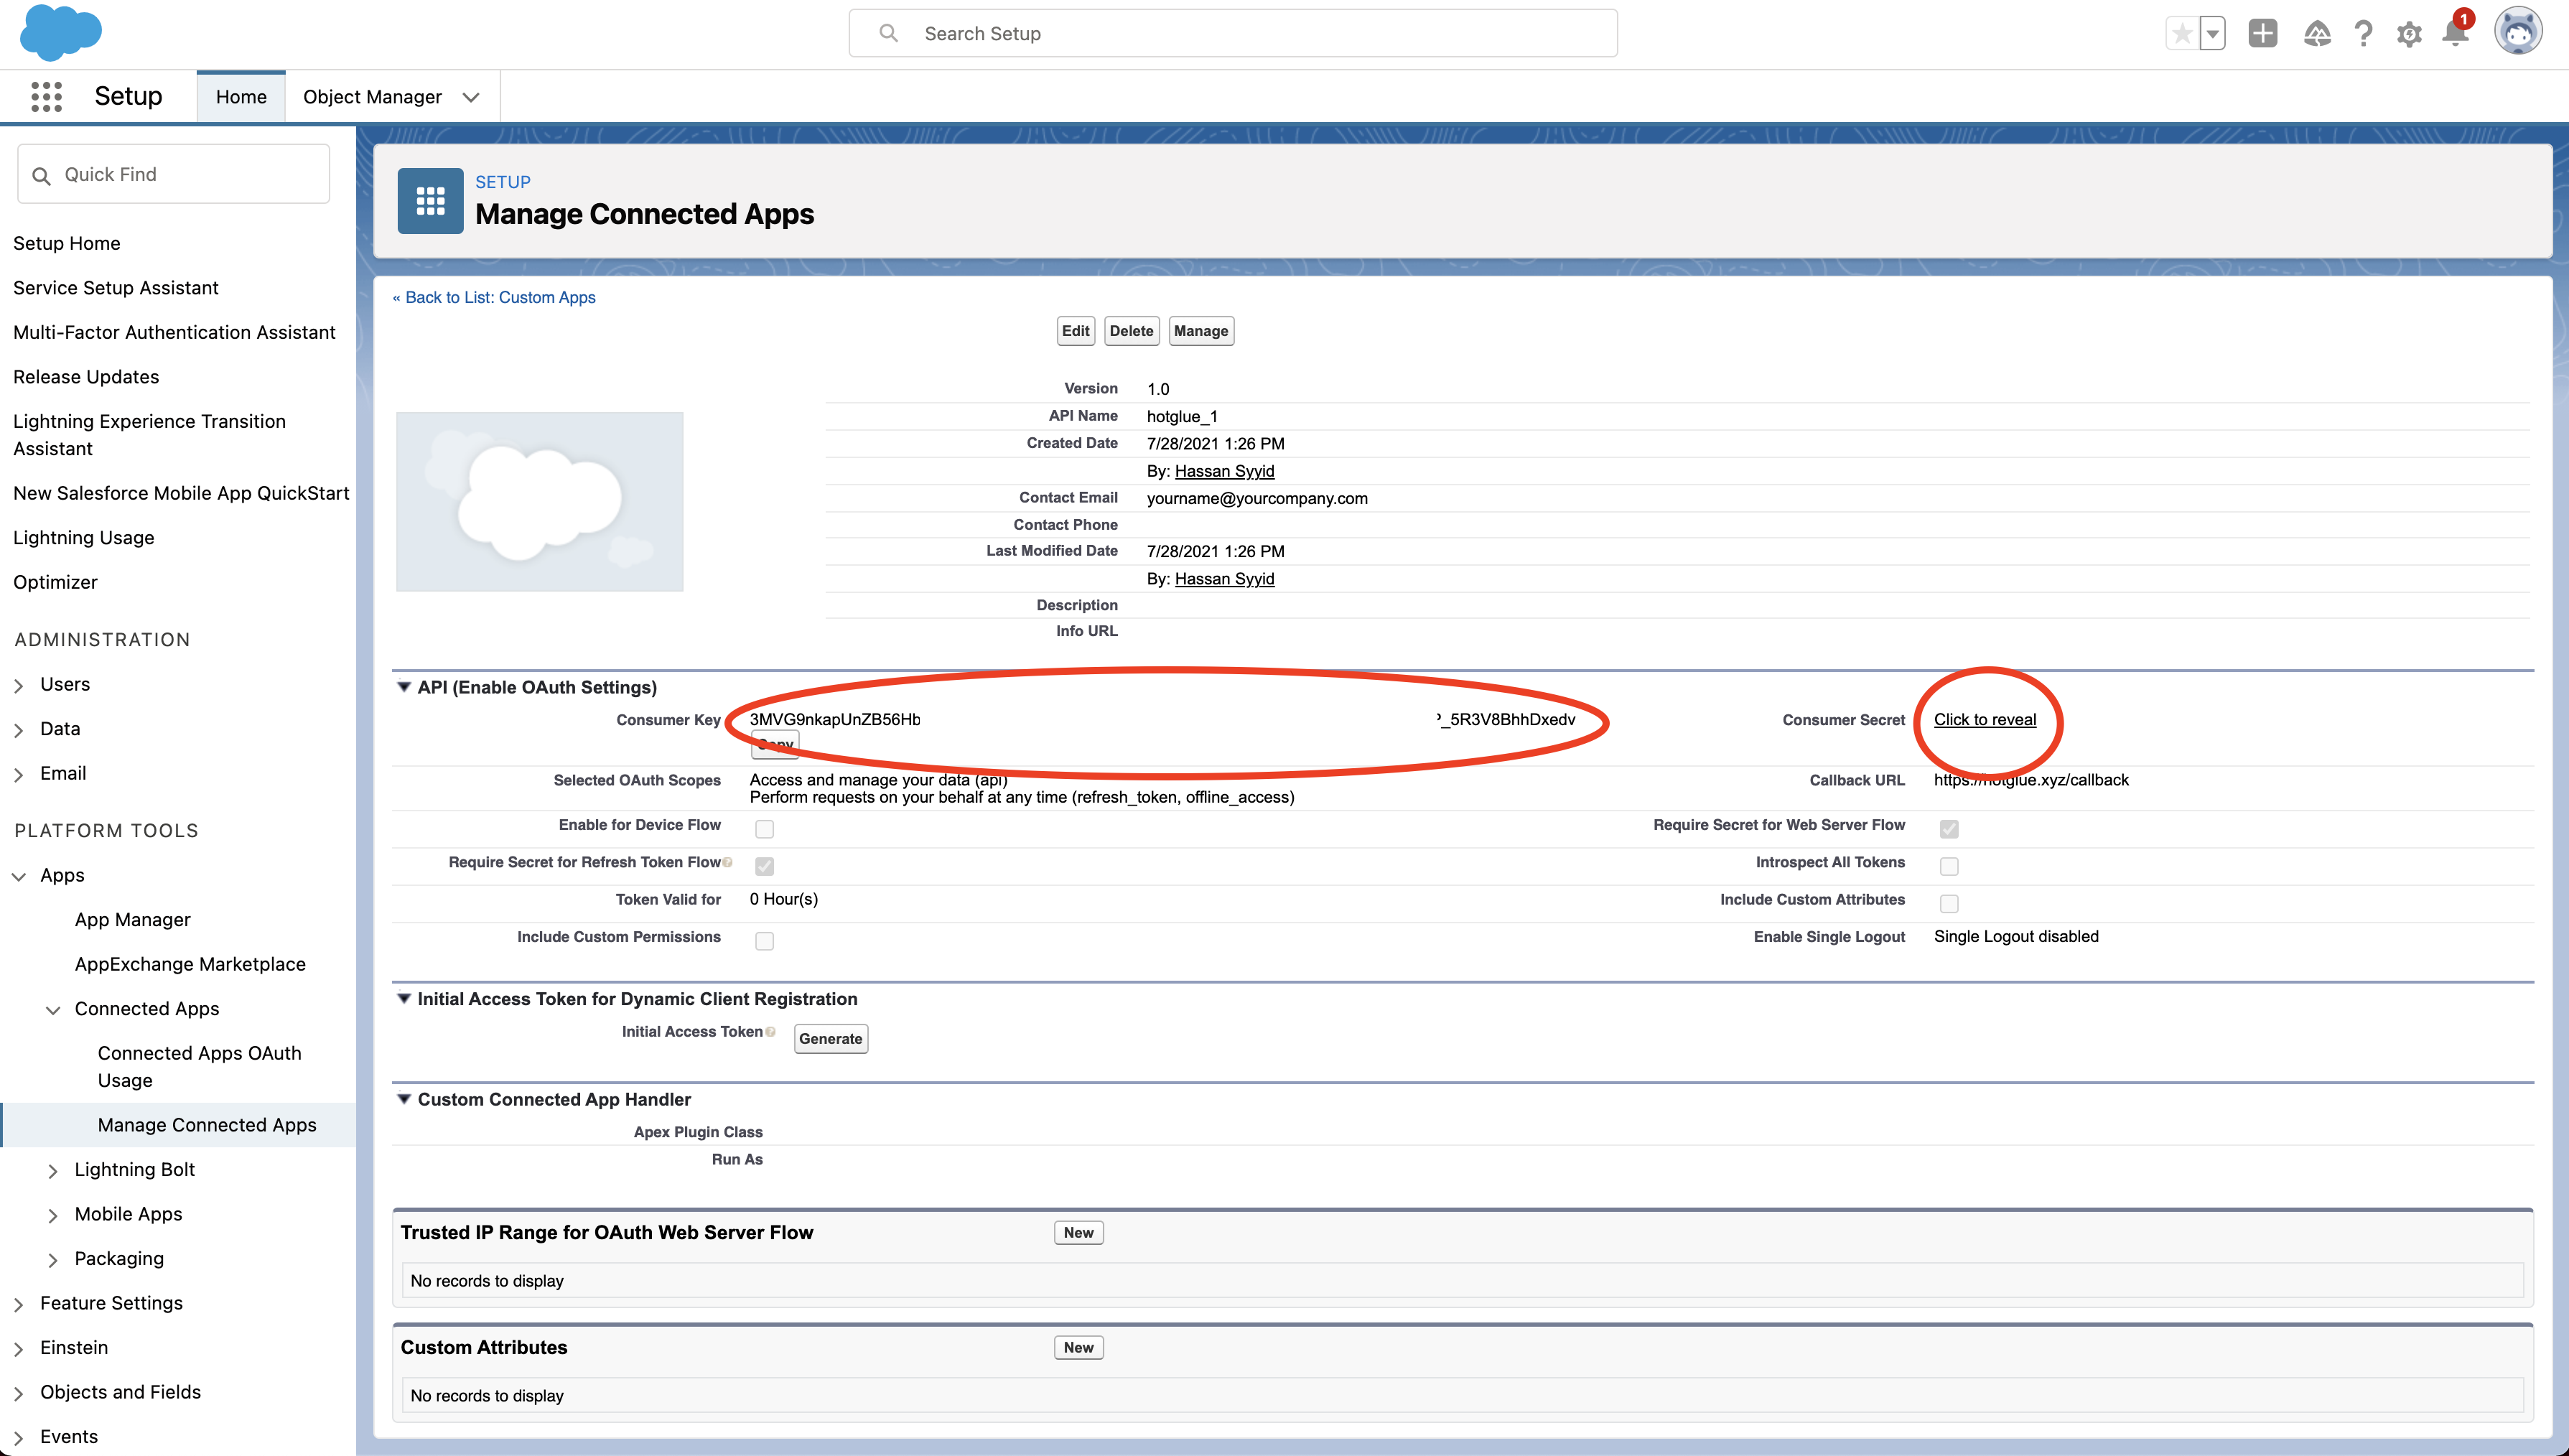This screenshot has height=1456, width=2569.
Task: Click the connected app cloud logo image
Action: pyautogui.click(x=540, y=501)
